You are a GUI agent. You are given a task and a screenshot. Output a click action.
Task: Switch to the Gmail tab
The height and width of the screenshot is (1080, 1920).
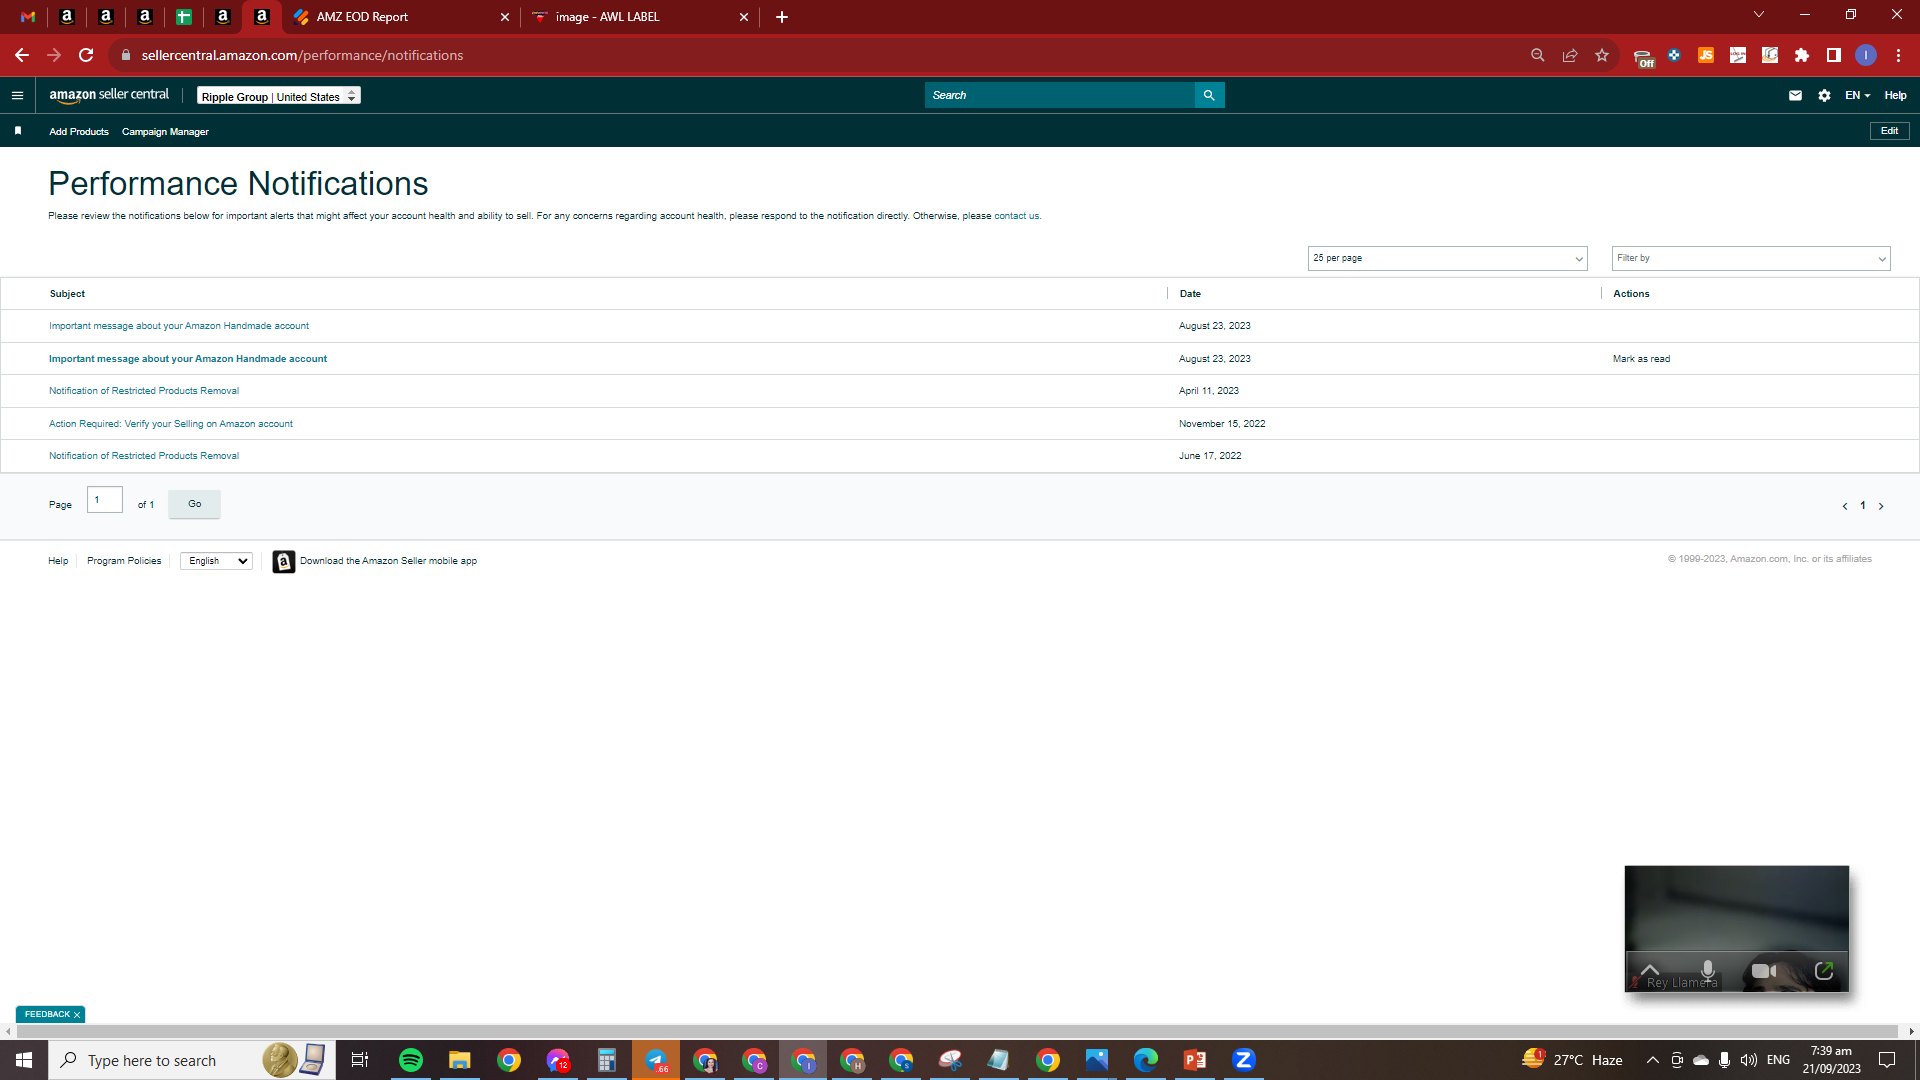[x=28, y=17]
